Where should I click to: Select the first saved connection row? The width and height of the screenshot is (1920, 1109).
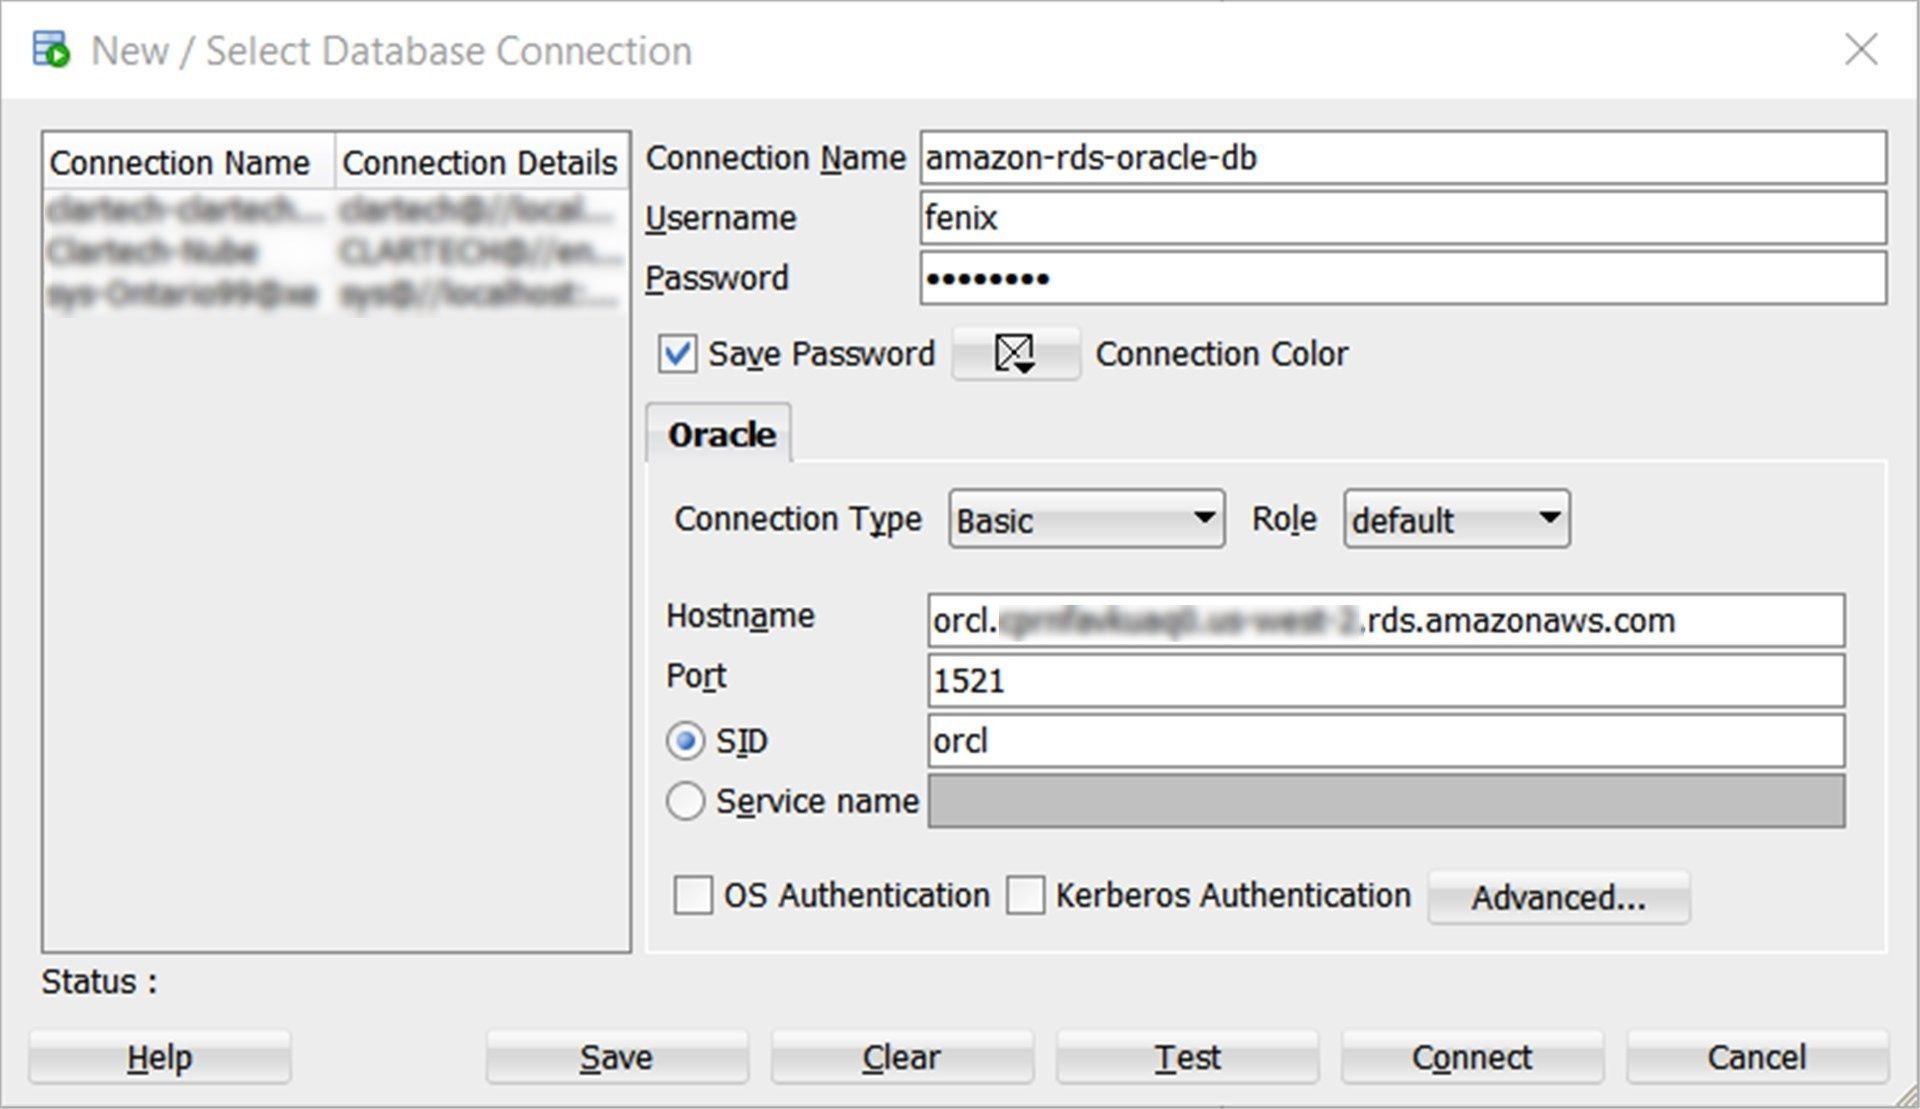[x=336, y=209]
